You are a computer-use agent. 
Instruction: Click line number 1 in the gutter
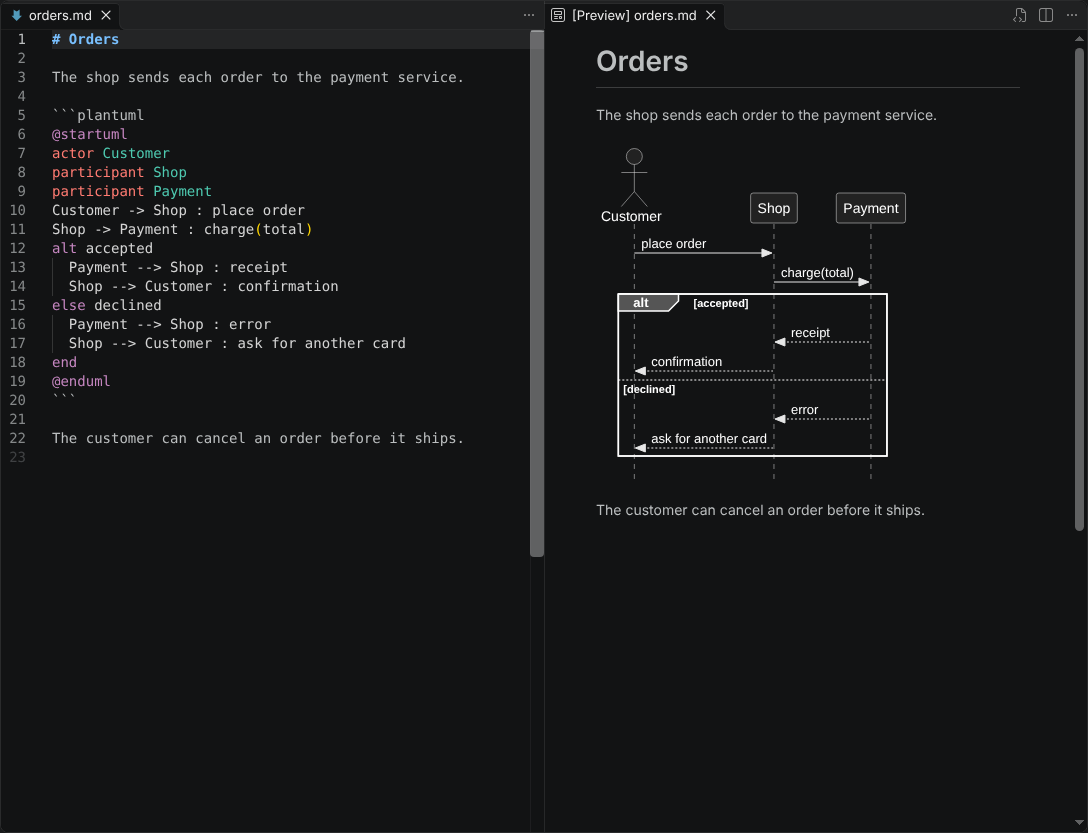click(x=22, y=40)
